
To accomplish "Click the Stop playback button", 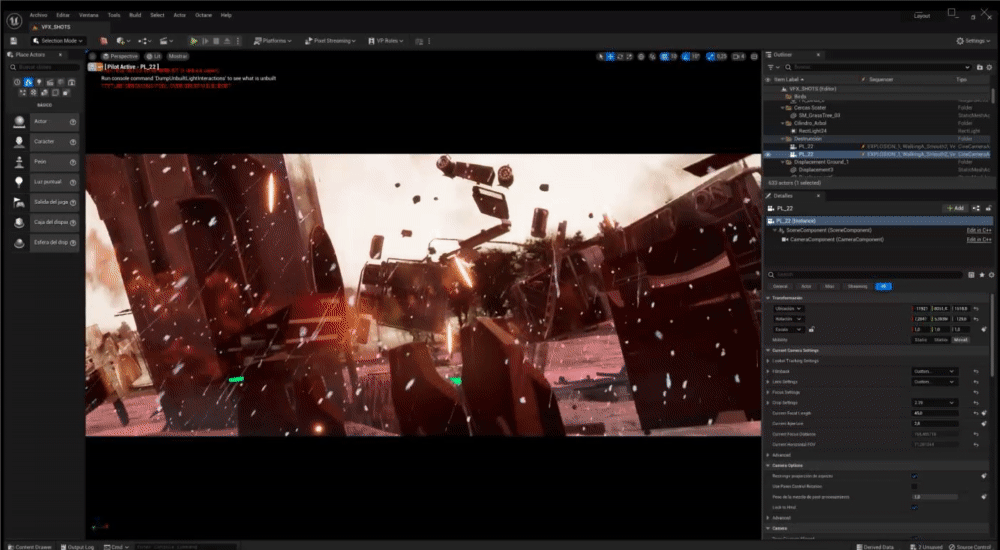I will pyautogui.click(x=216, y=41).
